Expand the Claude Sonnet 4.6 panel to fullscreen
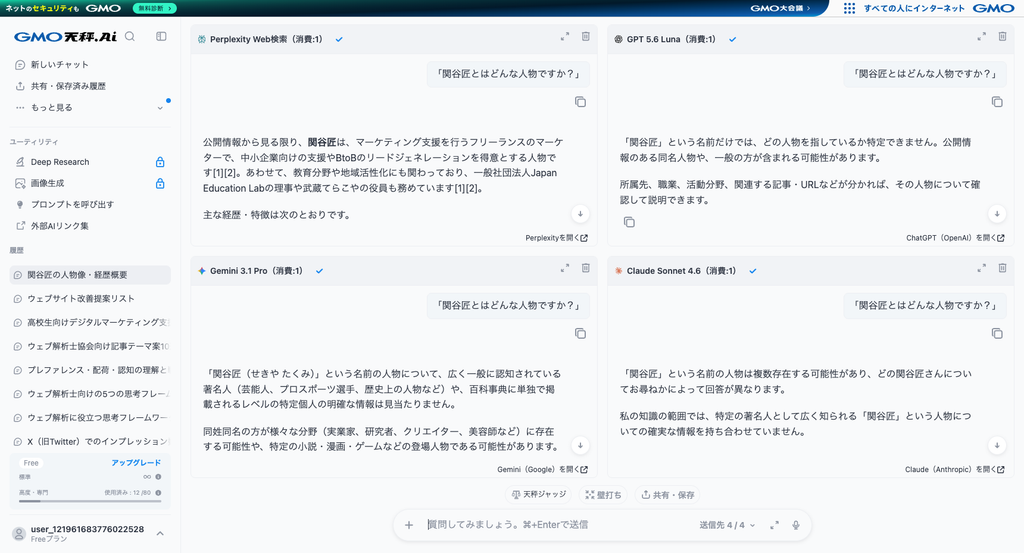1024x553 pixels. pos(982,268)
